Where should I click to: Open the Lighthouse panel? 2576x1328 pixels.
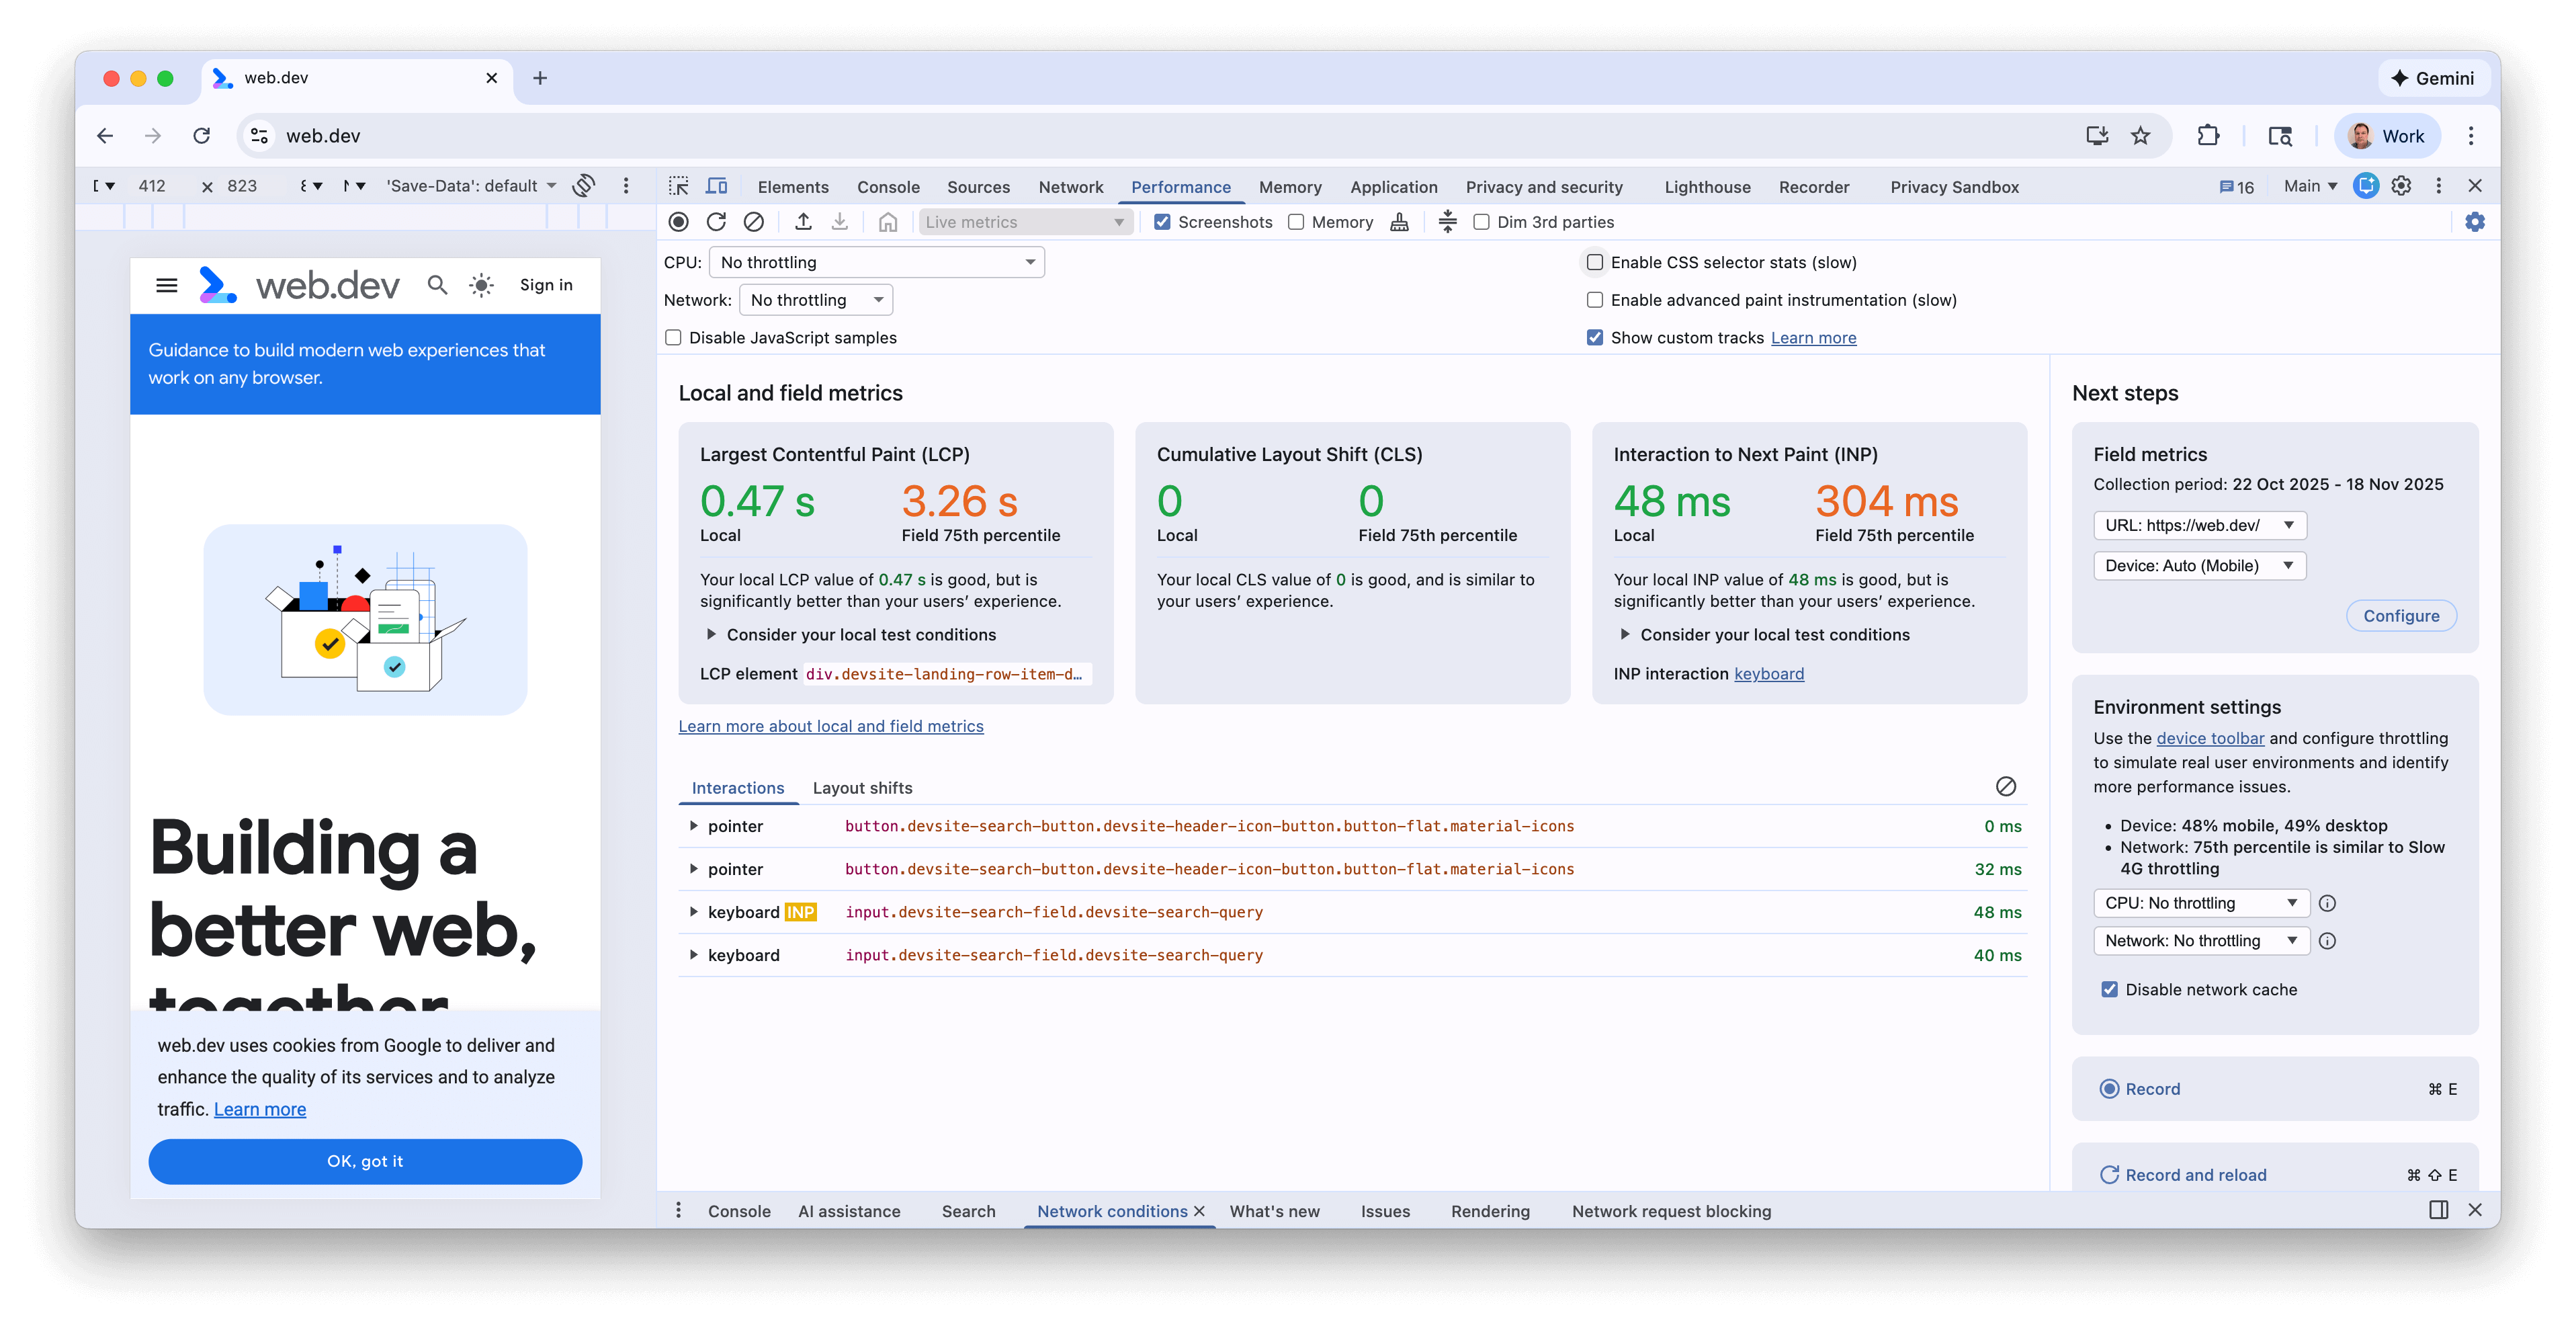[1707, 187]
